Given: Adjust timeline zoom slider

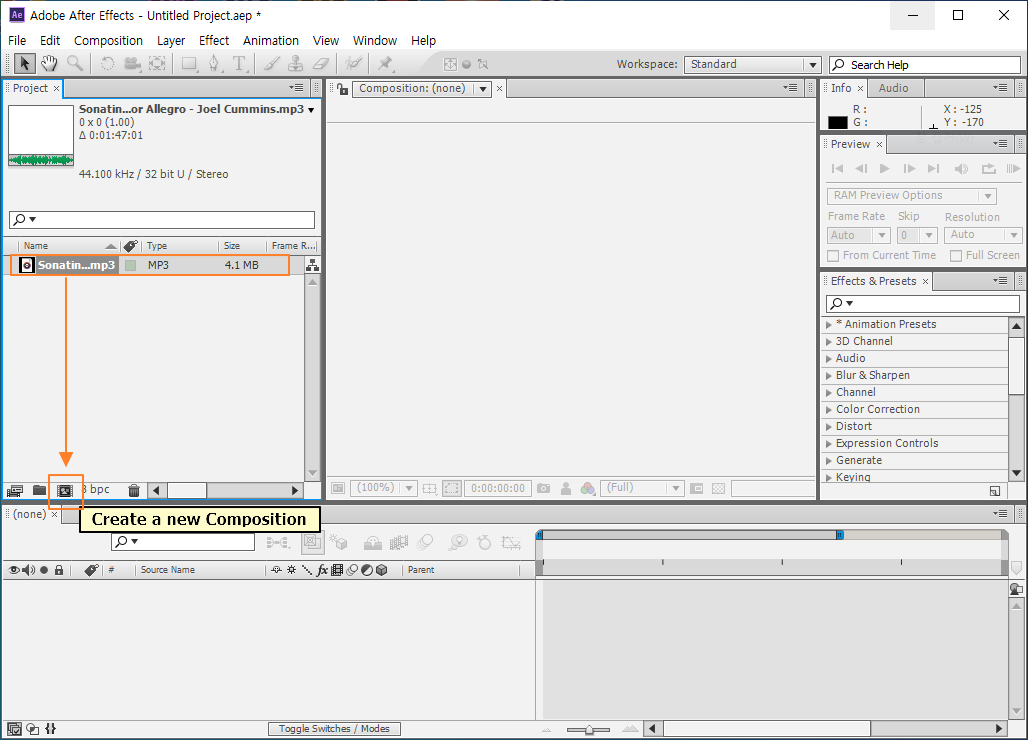Looking at the screenshot, I should click(589, 729).
